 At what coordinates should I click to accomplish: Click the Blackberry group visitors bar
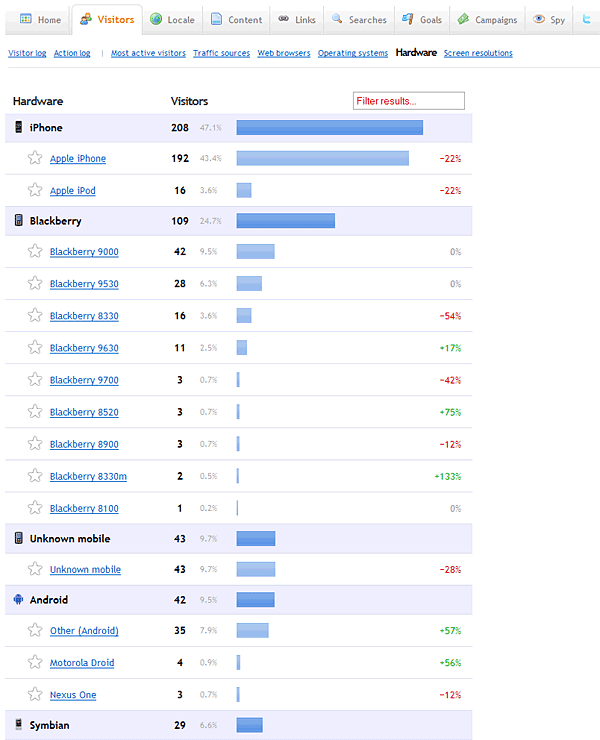tap(286, 220)
